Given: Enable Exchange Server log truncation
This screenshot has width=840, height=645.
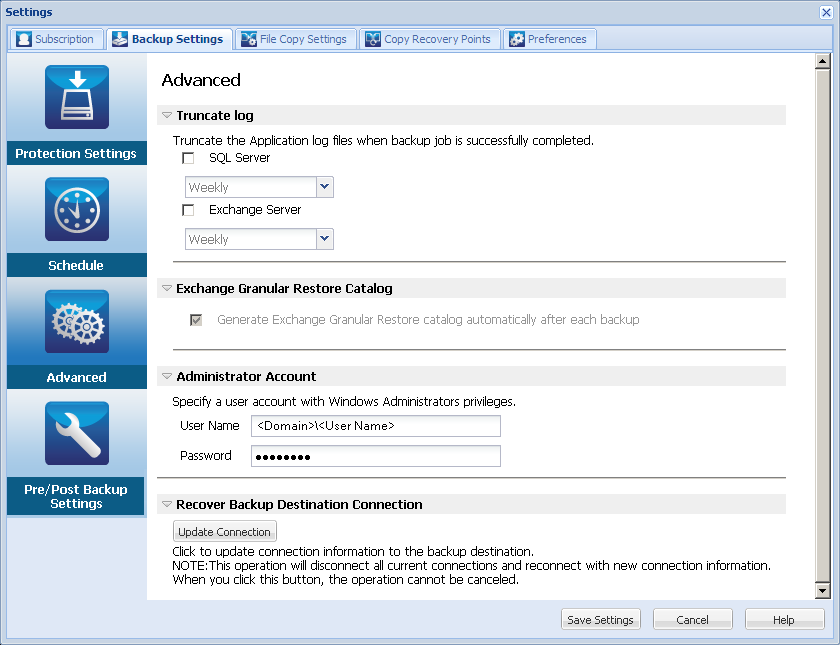Looking at the screenshot, I should coord(187,210).
